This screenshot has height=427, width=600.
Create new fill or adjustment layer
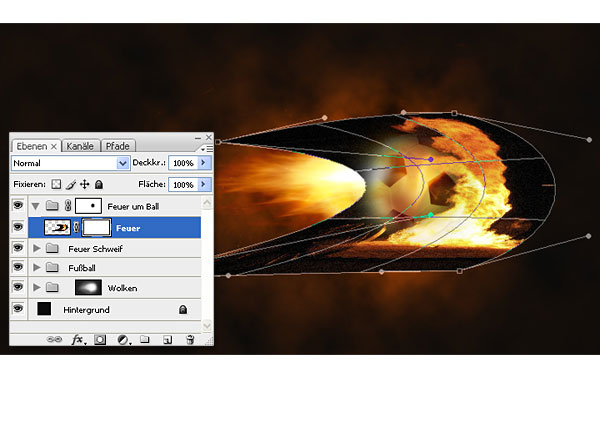(x=123, y=340)
